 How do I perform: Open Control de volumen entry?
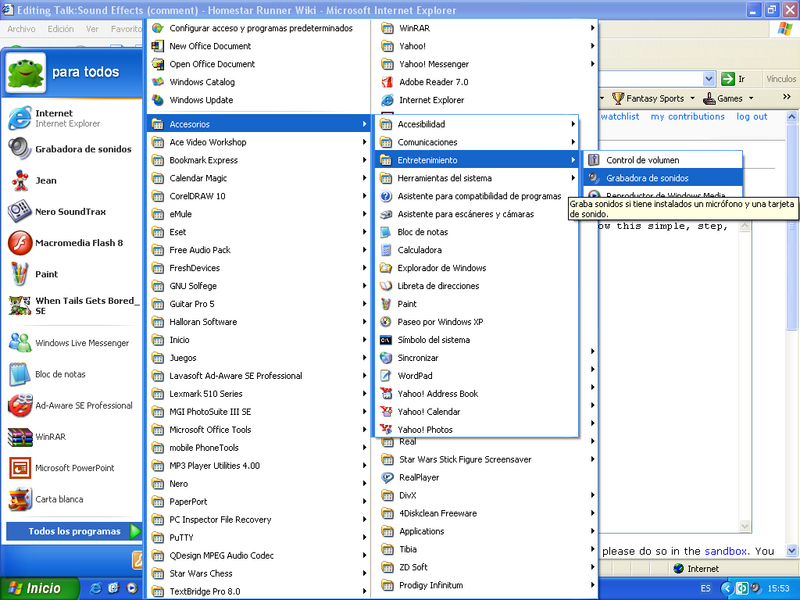(662, 160)
